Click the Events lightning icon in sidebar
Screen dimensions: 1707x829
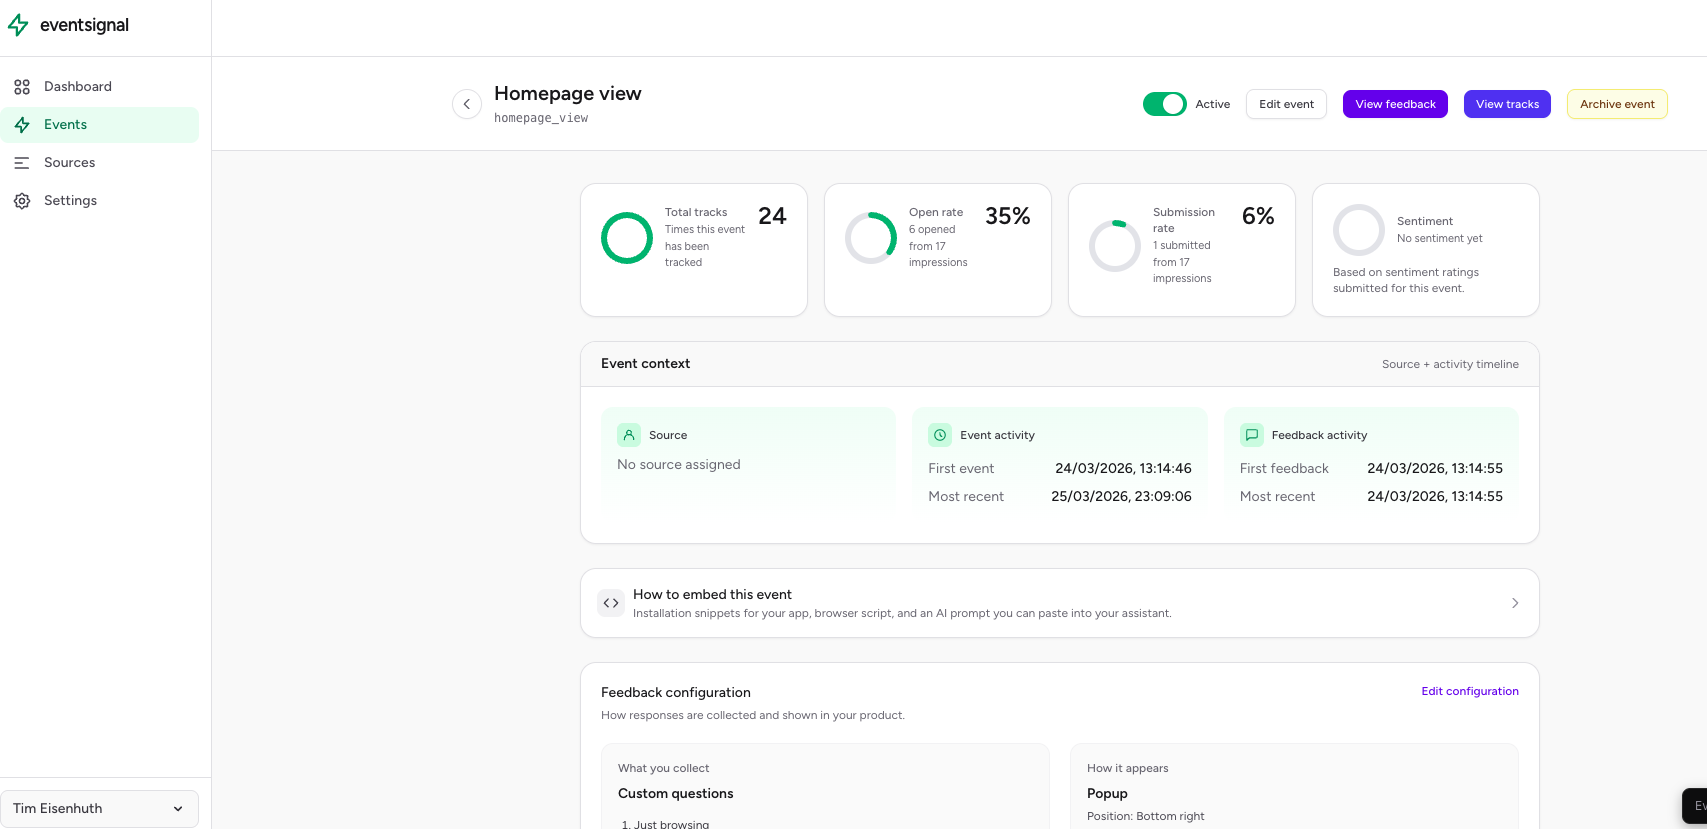click(22, 125)
